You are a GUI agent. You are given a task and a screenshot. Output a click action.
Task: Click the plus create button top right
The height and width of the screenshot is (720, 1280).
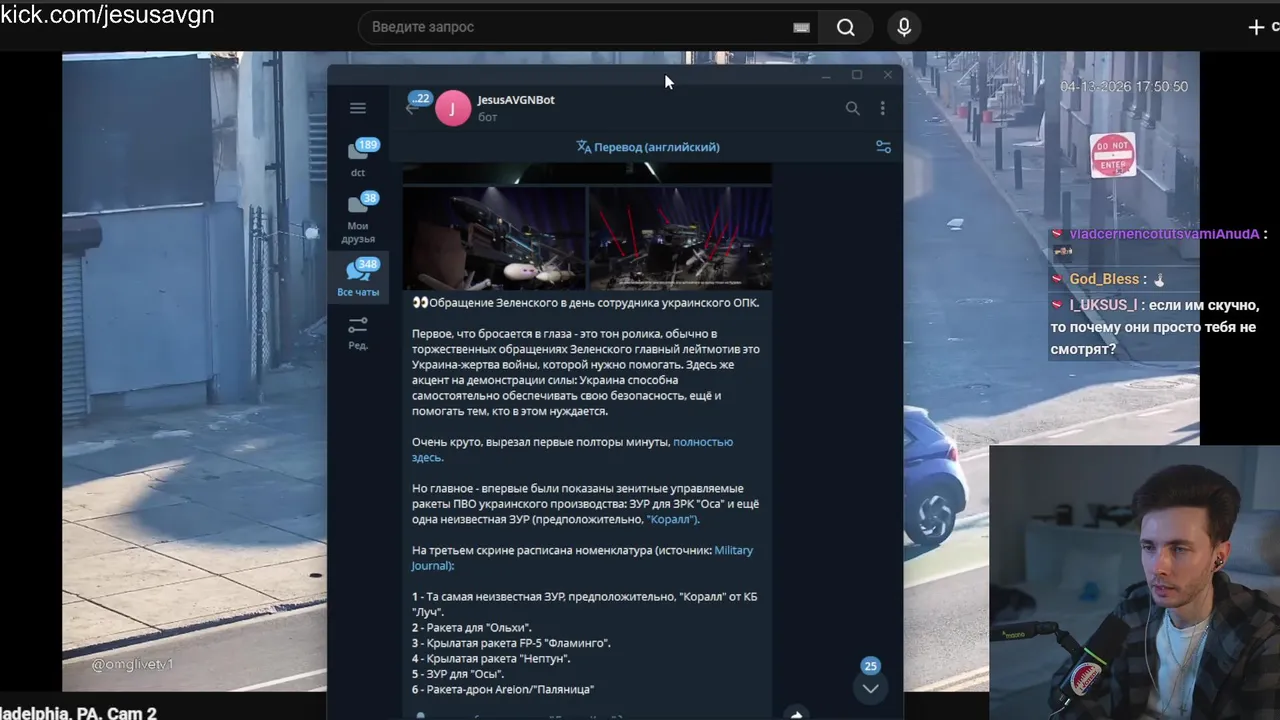(x=1257, y=27)
